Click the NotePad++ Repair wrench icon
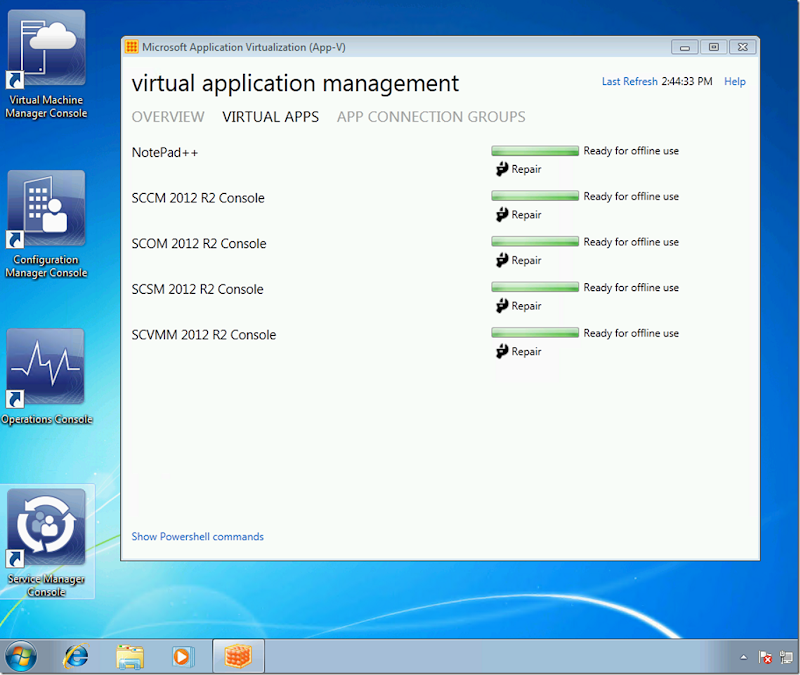 (x=502, y=169)
